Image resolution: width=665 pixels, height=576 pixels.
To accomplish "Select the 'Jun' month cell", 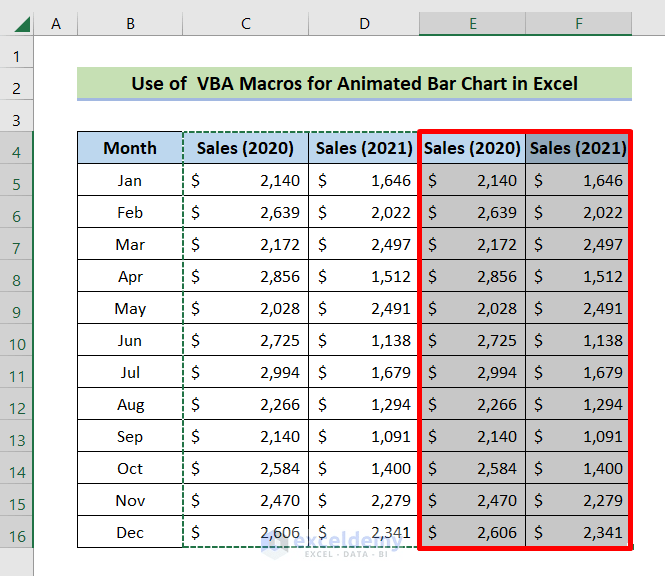I will [130, 340].
